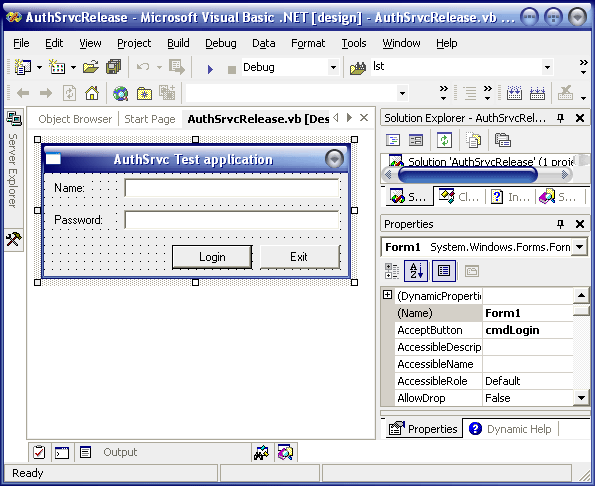Toggle Alphabetic sort in Properties
The height and width of the screenshot is (486, 595).
click(416, 271)
